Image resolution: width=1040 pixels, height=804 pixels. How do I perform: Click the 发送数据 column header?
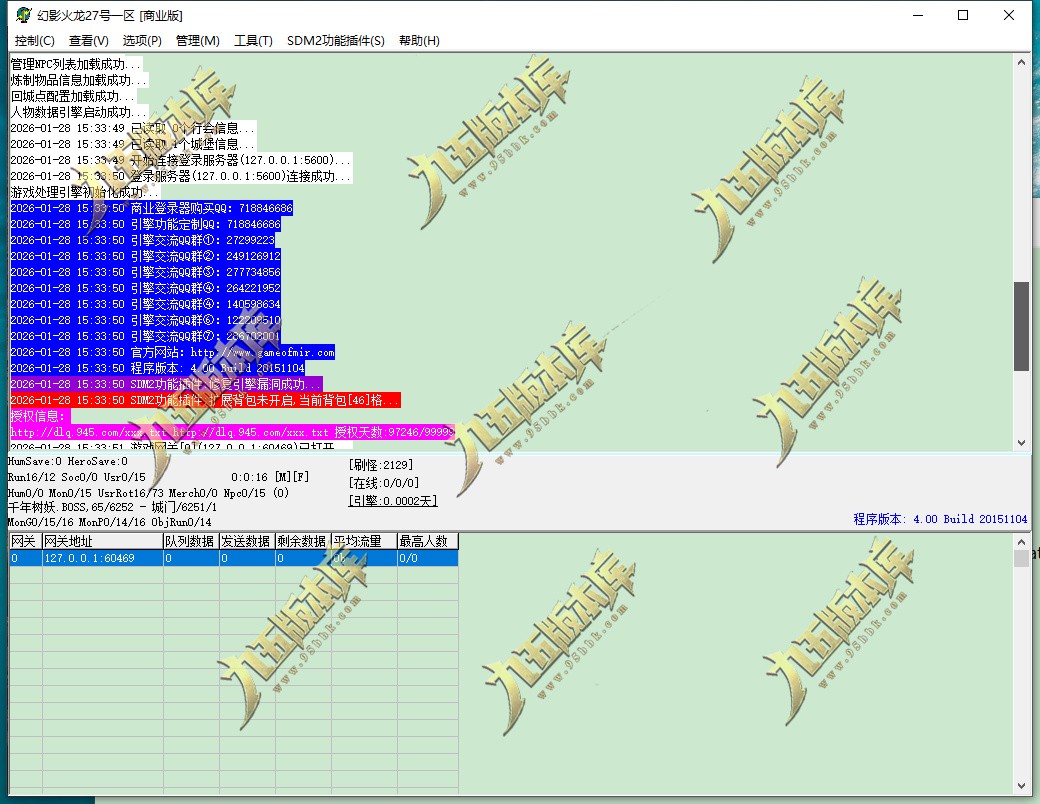[247, 541]
